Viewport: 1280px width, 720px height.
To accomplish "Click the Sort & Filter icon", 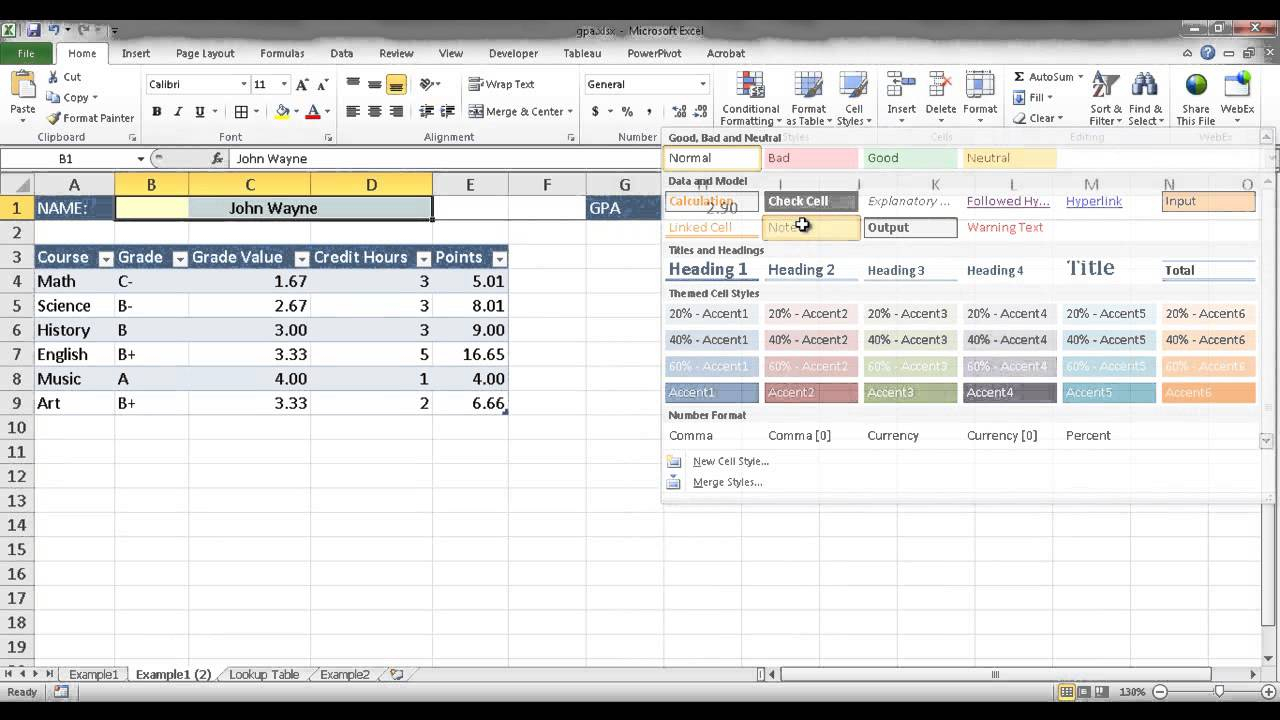I will tap(1104, 99).
